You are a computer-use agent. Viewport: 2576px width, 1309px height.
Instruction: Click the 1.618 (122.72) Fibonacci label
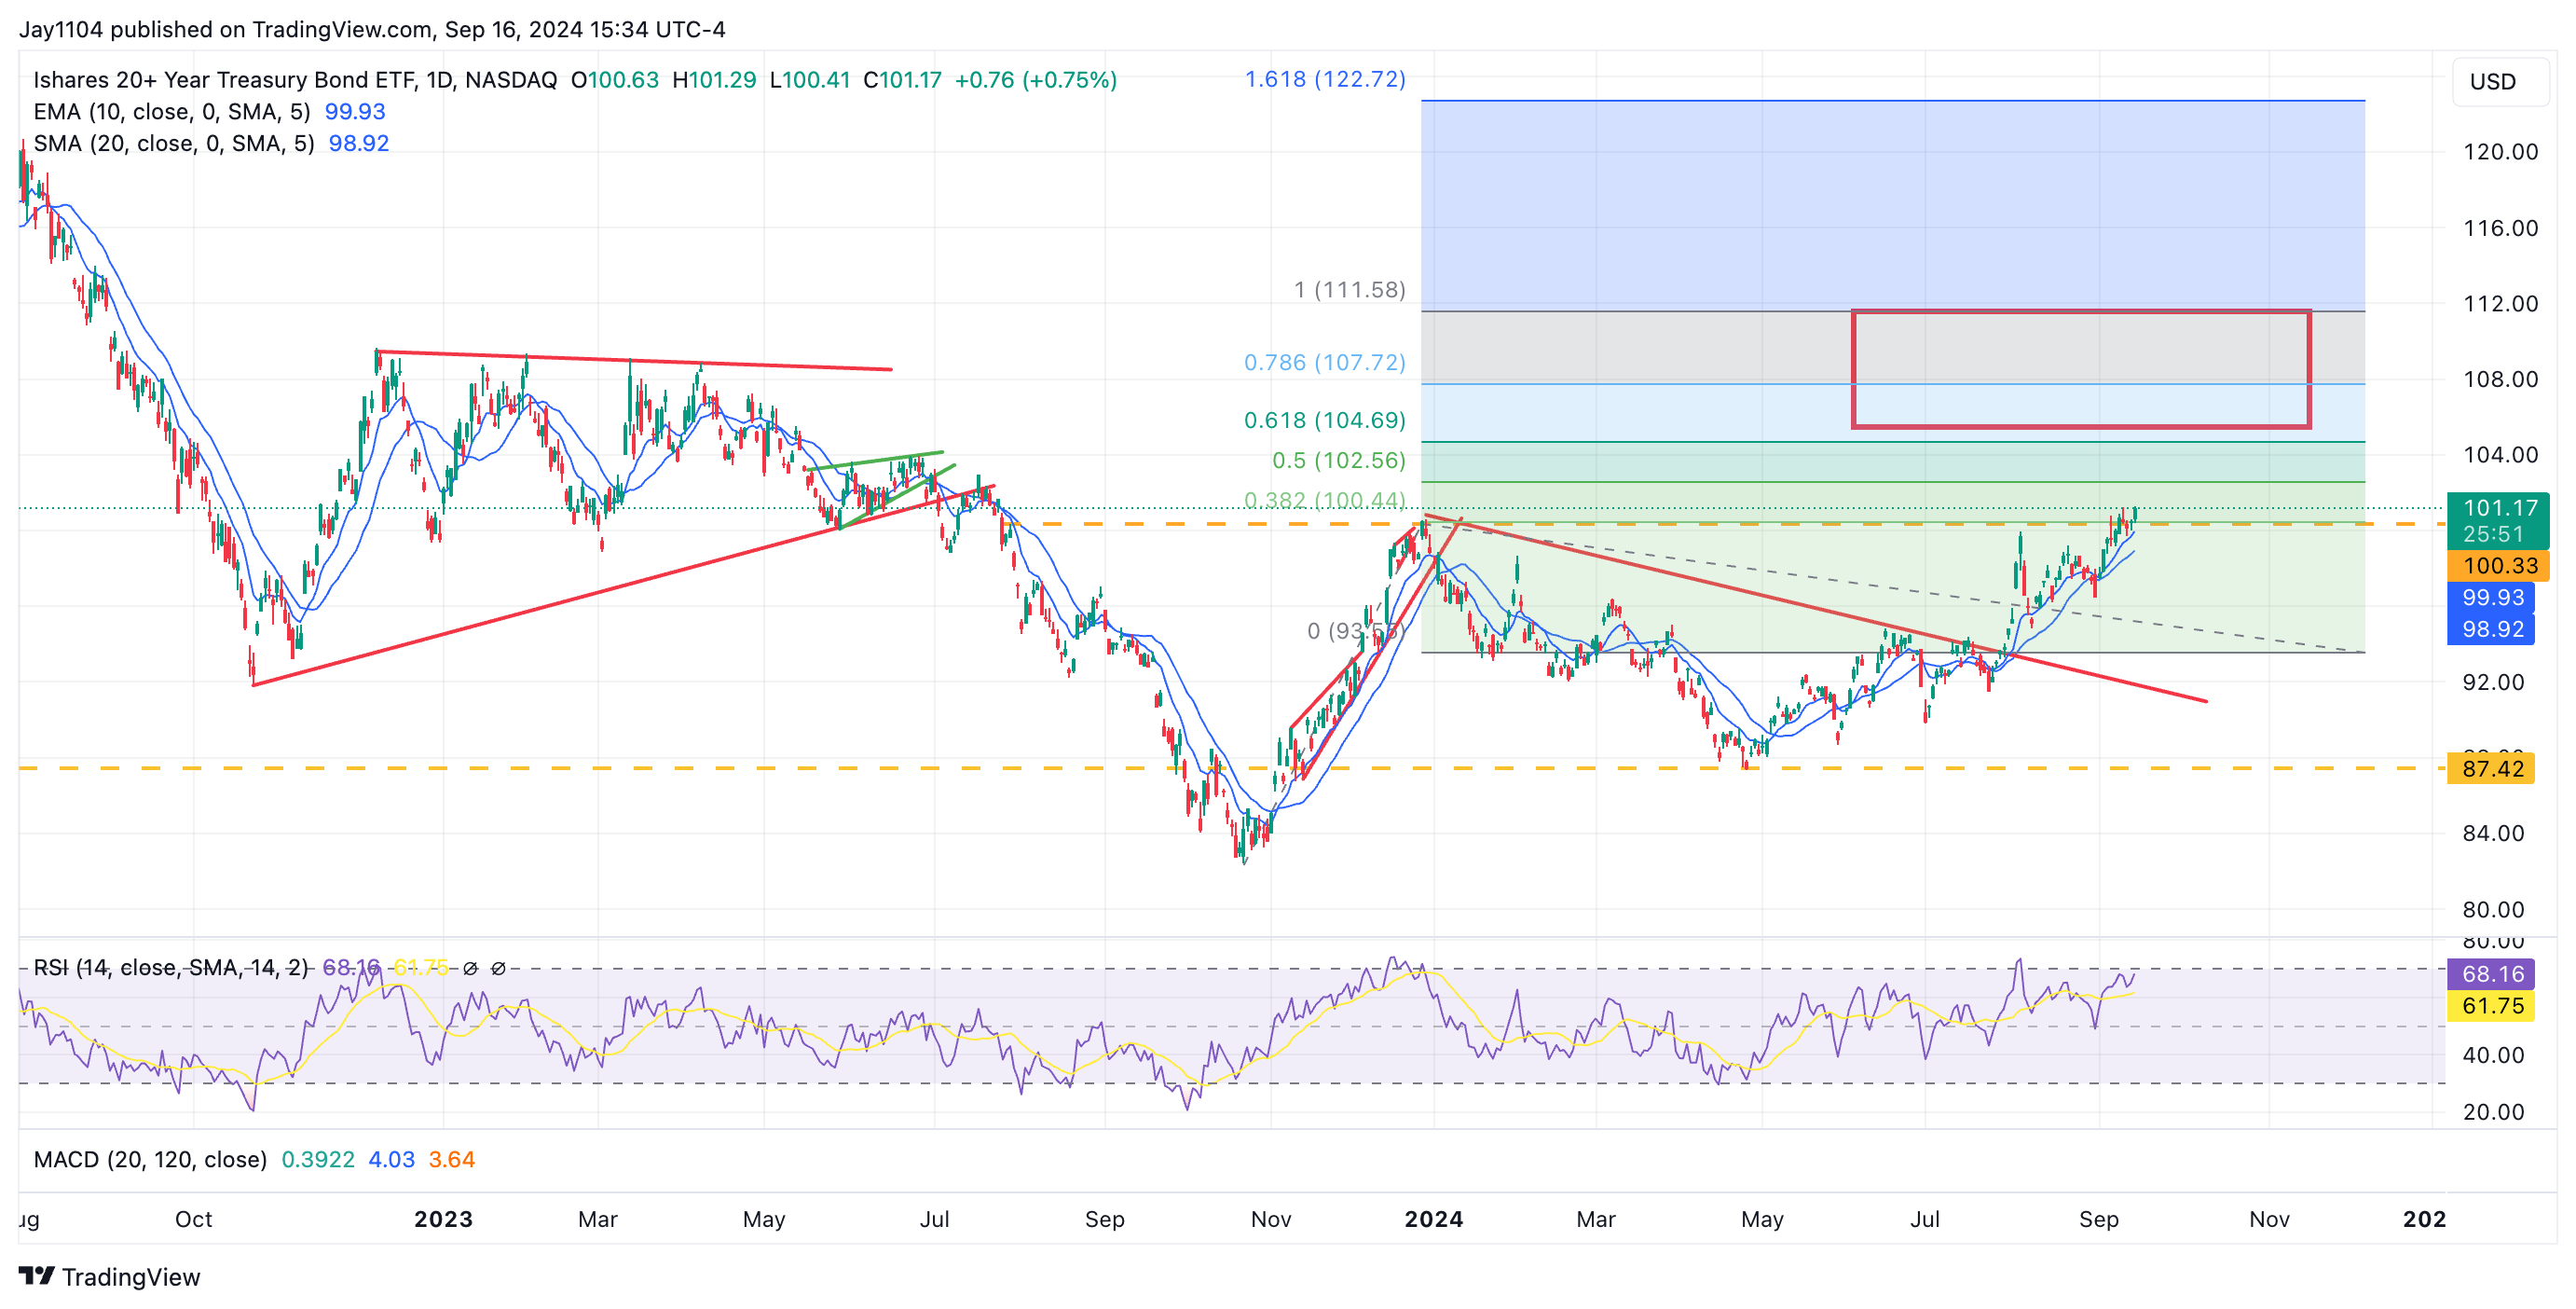(1325, 79)
